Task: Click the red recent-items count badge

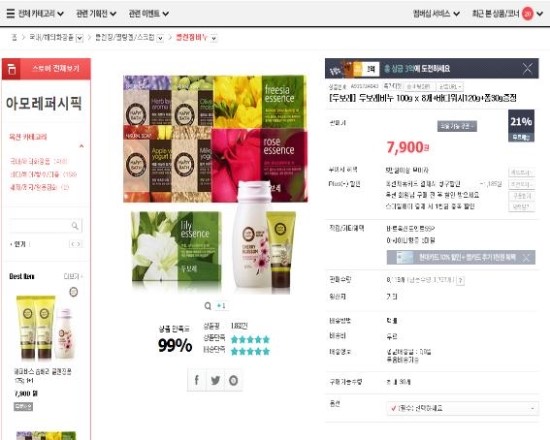Action: coord(527,14)
